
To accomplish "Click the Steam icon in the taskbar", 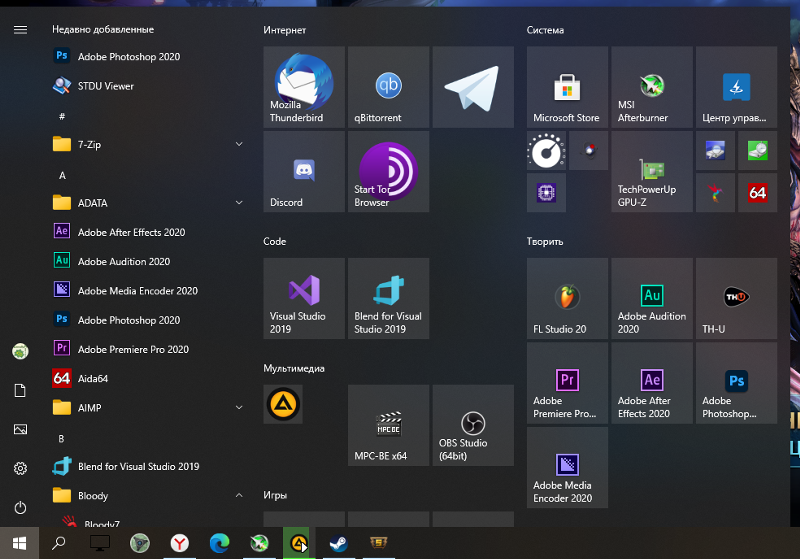I will [337, 543].
